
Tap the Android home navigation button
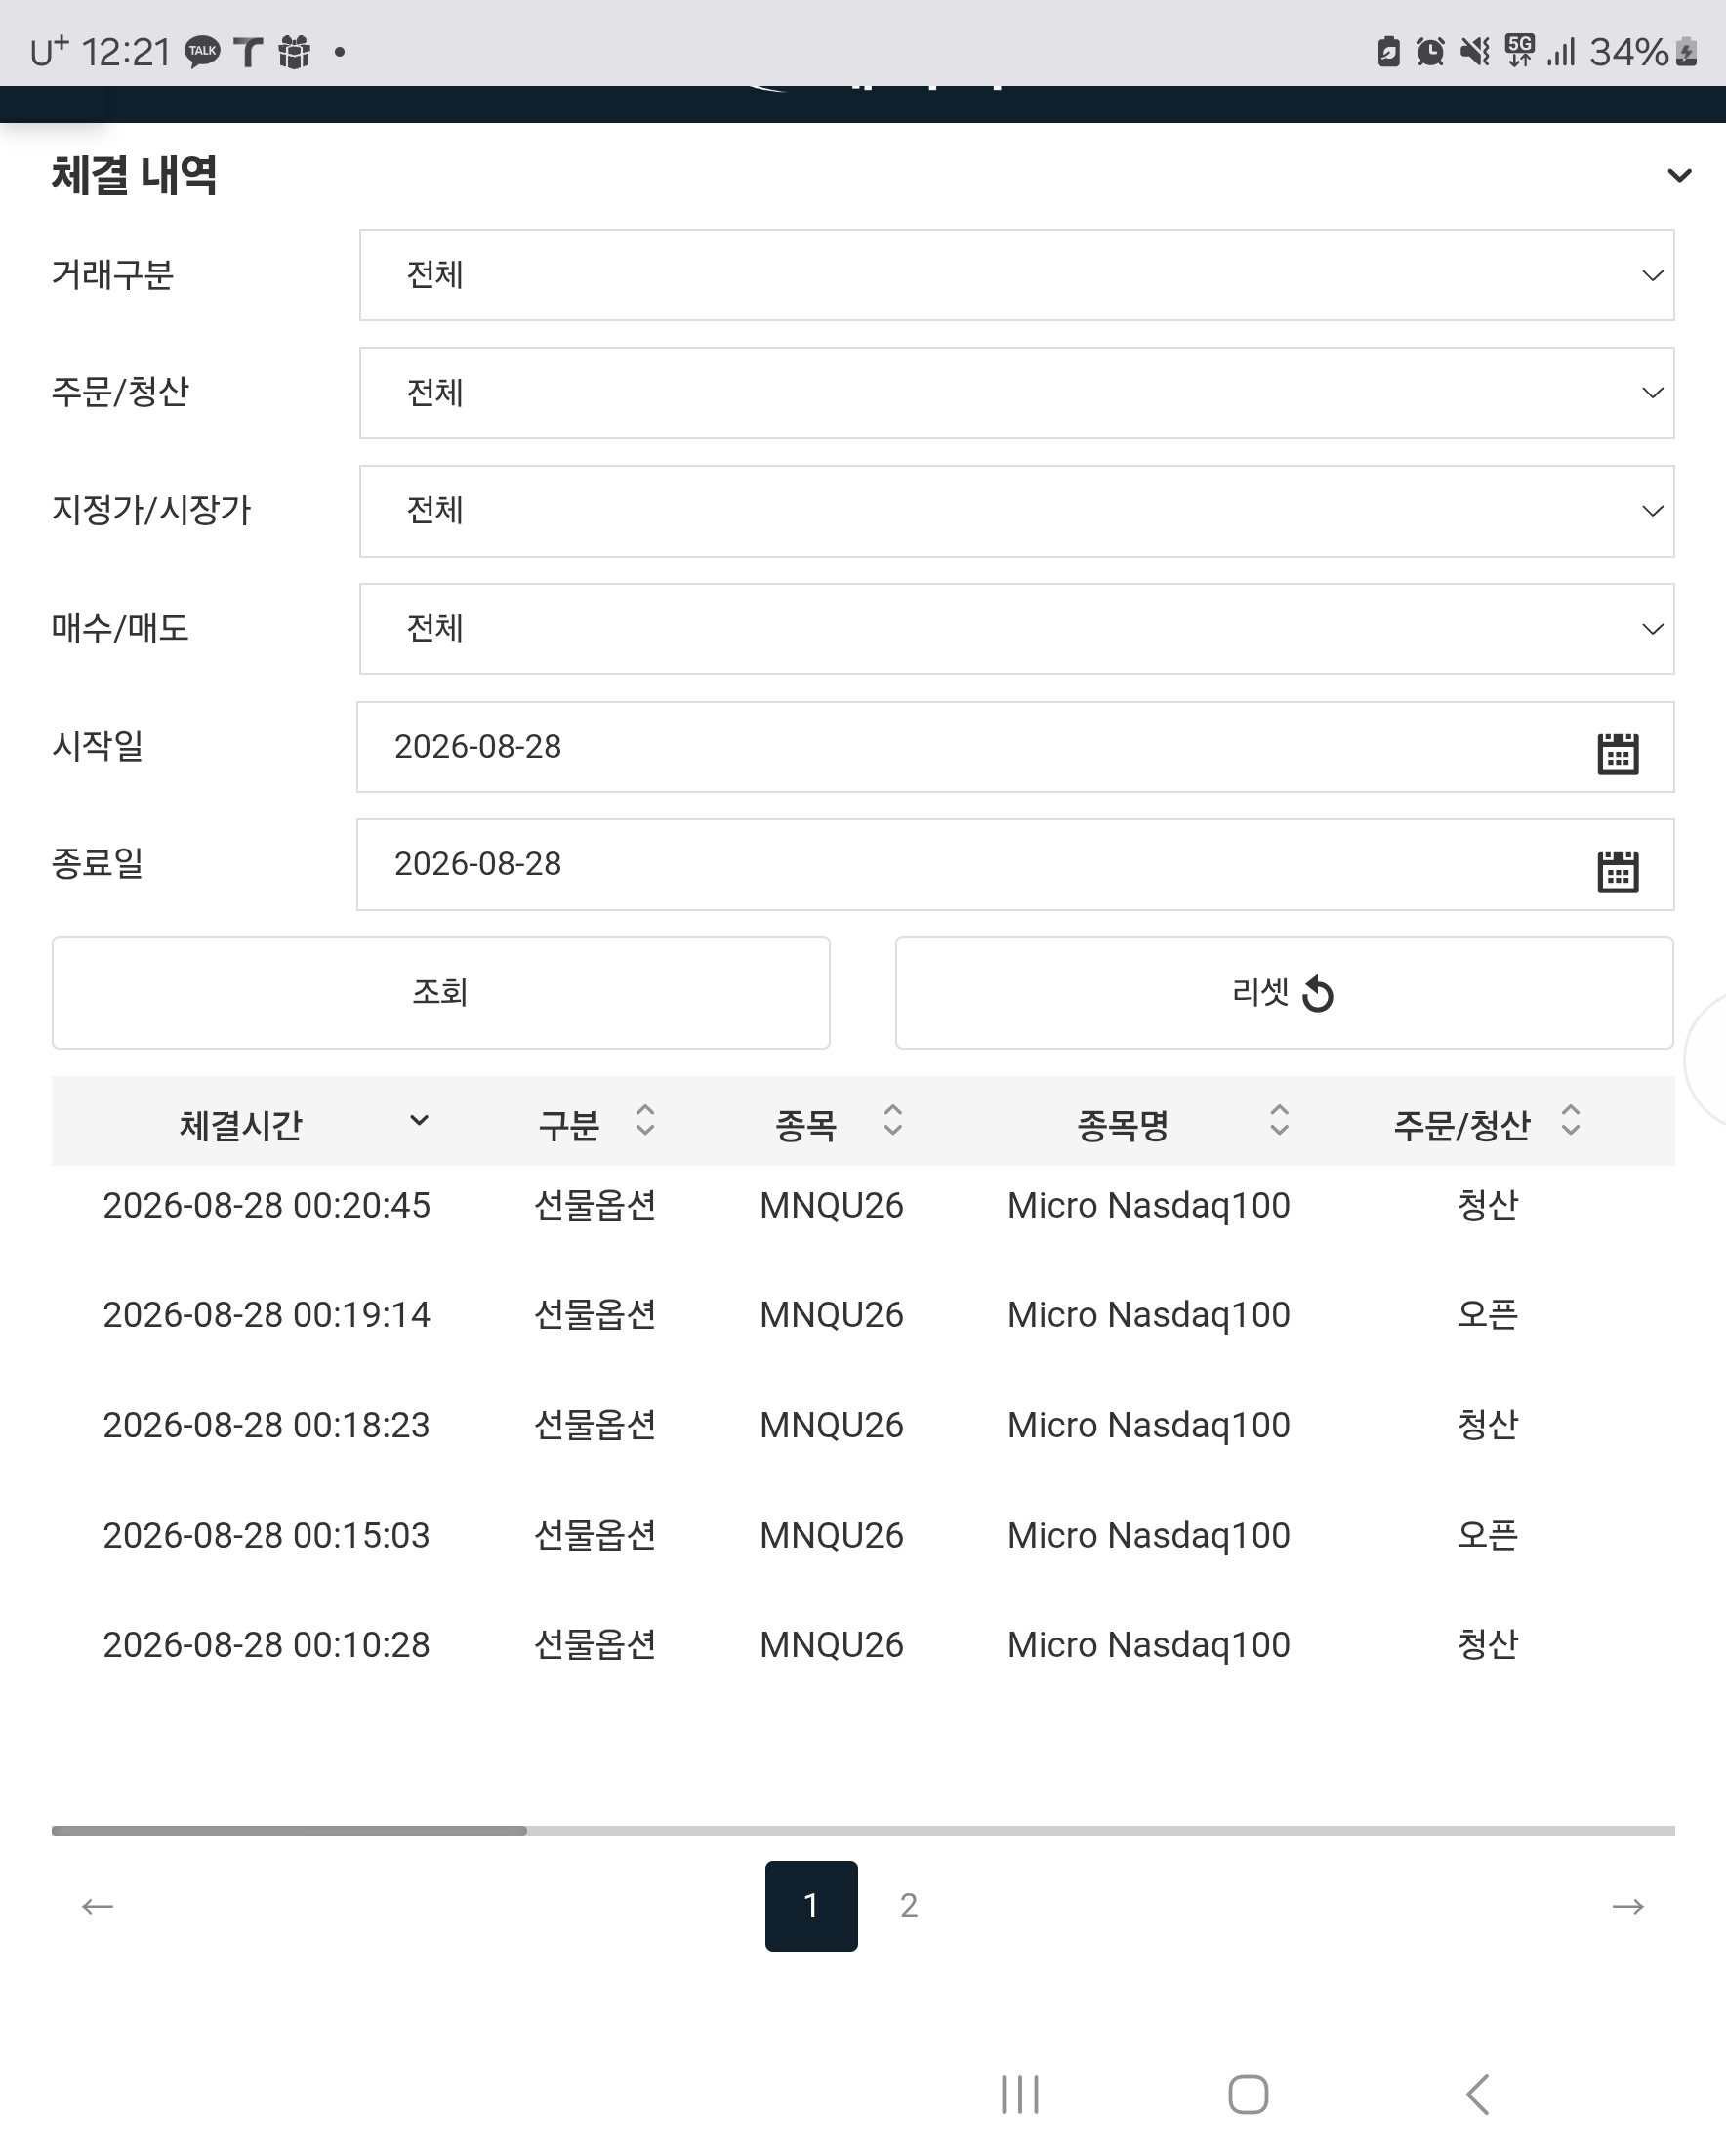point(1248,2094)
